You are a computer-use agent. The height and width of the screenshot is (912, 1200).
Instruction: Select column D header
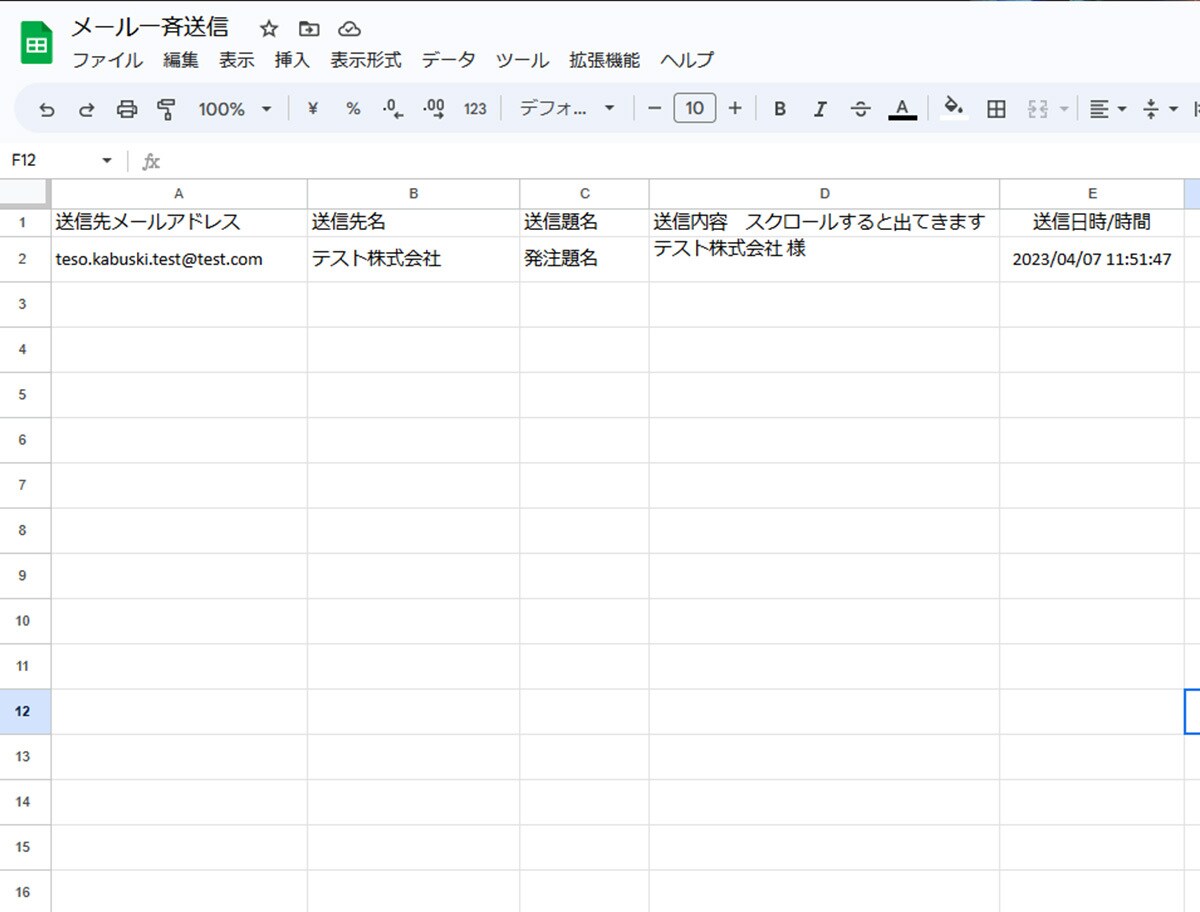[x=824, y=194]
